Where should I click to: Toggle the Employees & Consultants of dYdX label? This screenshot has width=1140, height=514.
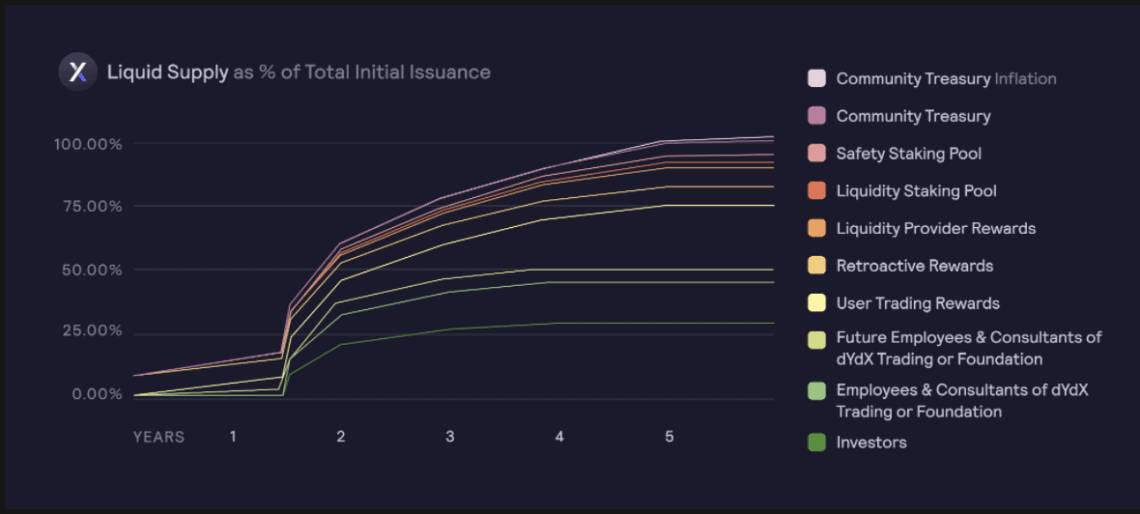pyautogui.click(x=961, y=401)
